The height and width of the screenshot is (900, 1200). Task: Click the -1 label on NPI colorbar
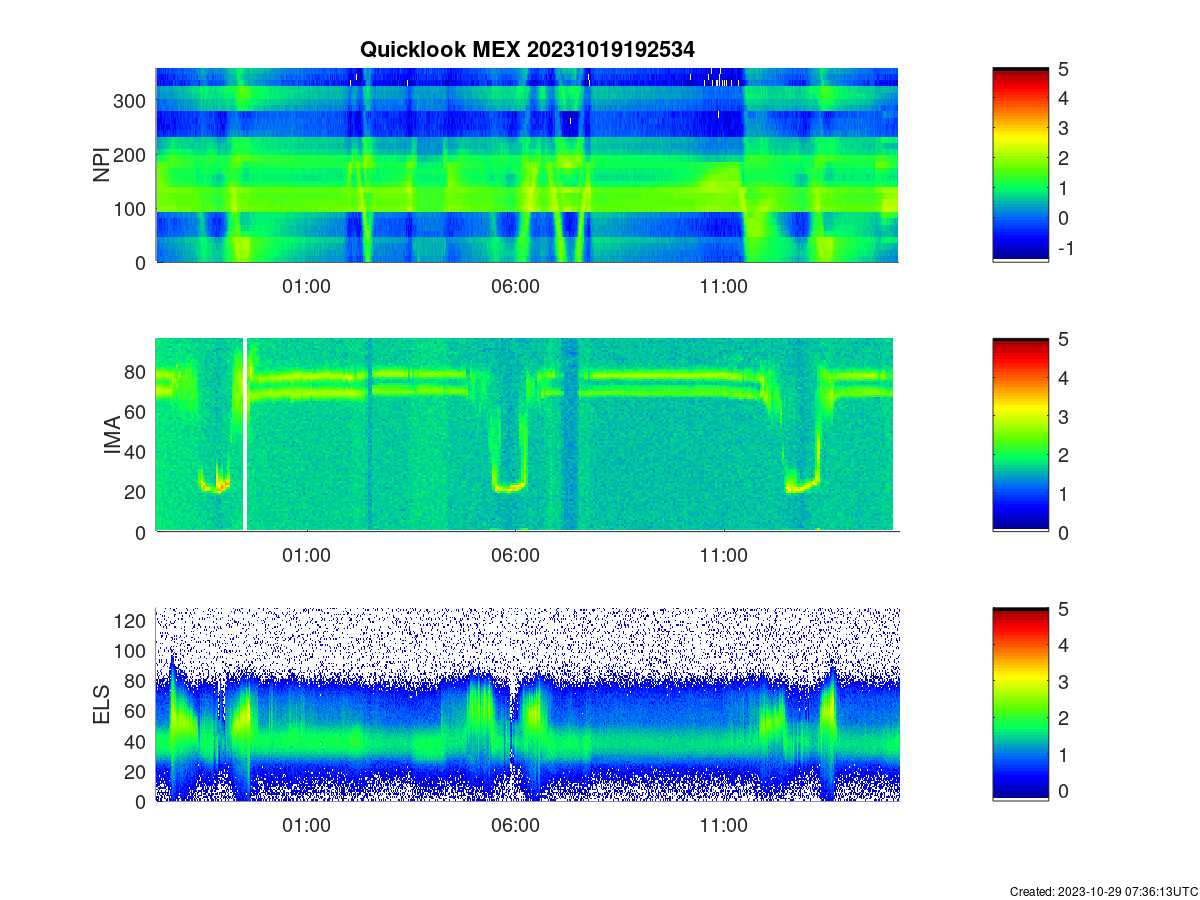1065,248
